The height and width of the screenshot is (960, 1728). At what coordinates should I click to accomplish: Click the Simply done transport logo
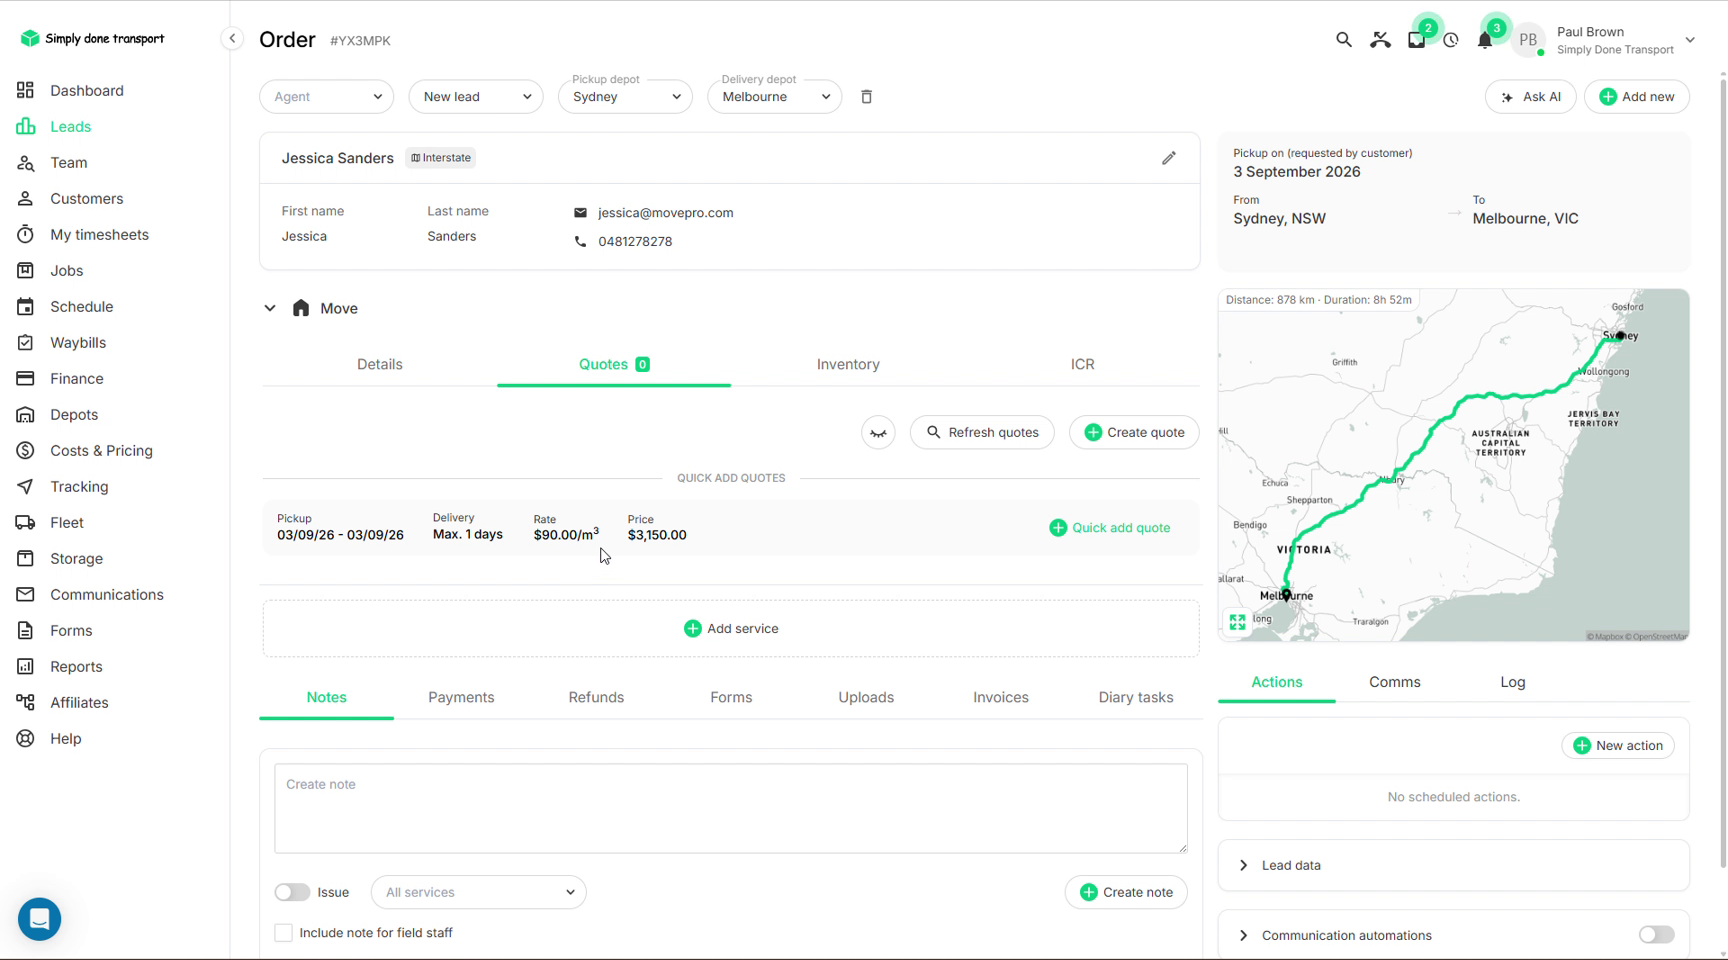[x=92, y=38]
